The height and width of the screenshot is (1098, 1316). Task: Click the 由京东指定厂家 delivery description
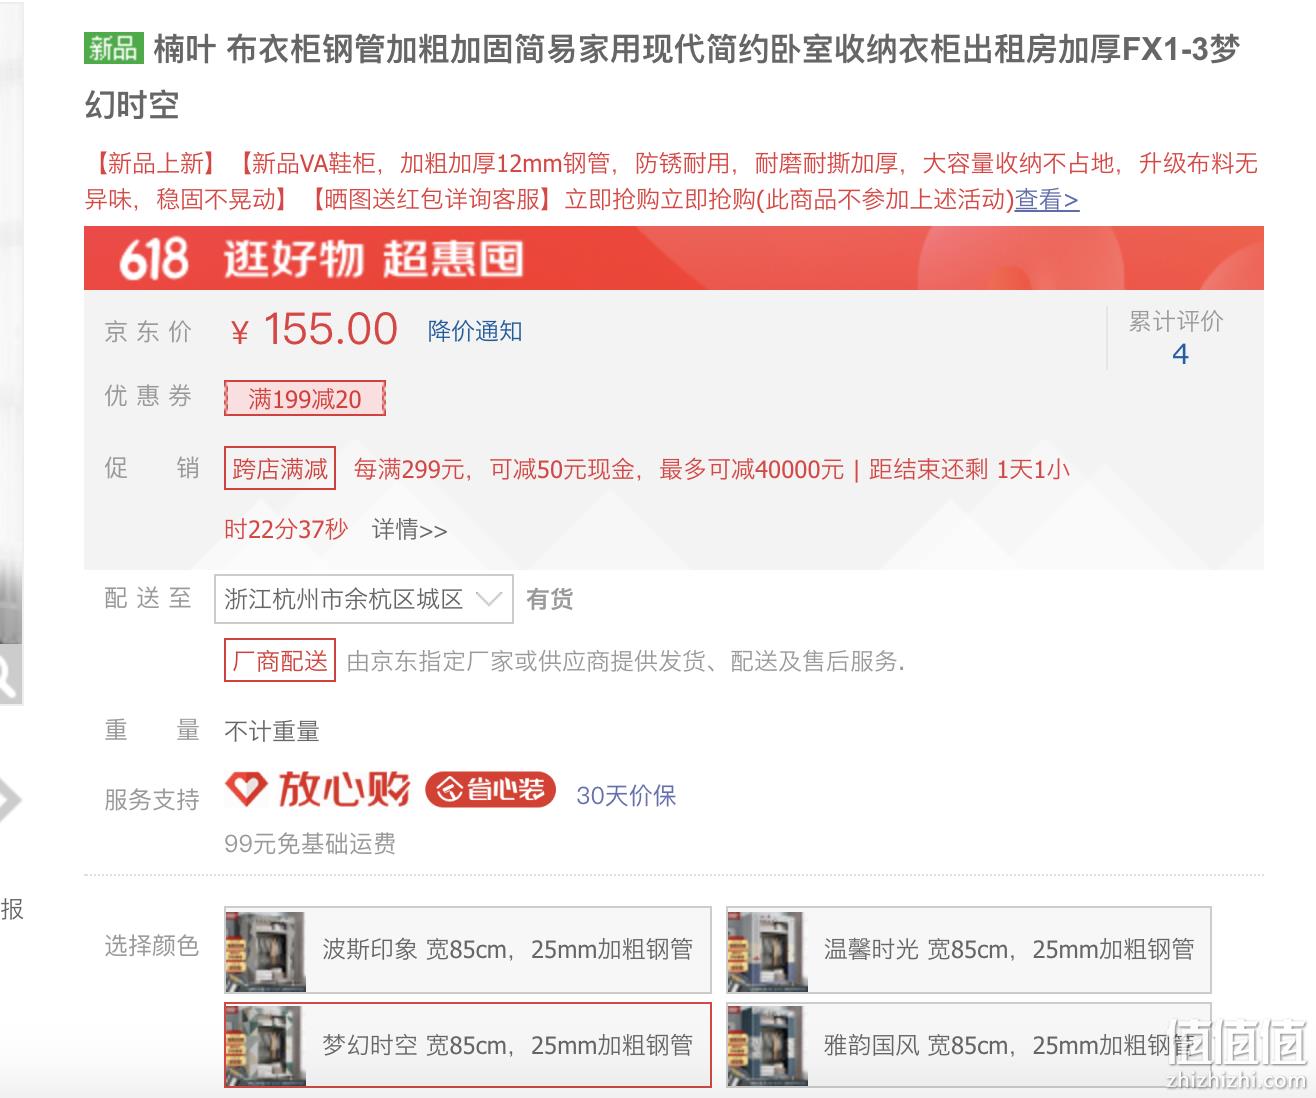[x=626, y=661]
